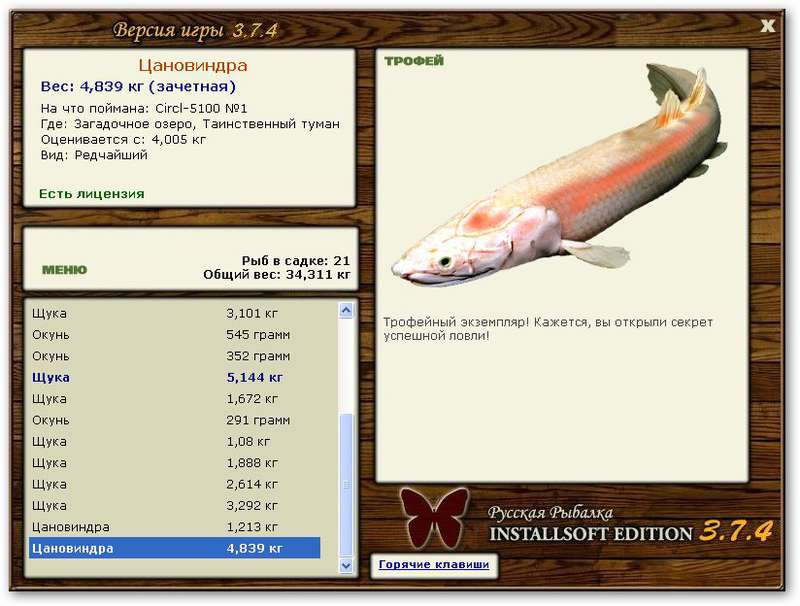Image resolution: width=800 pixels, height=606 pixels.
Task: Select the Щука 3,101 кг entry
Action: 174,313
